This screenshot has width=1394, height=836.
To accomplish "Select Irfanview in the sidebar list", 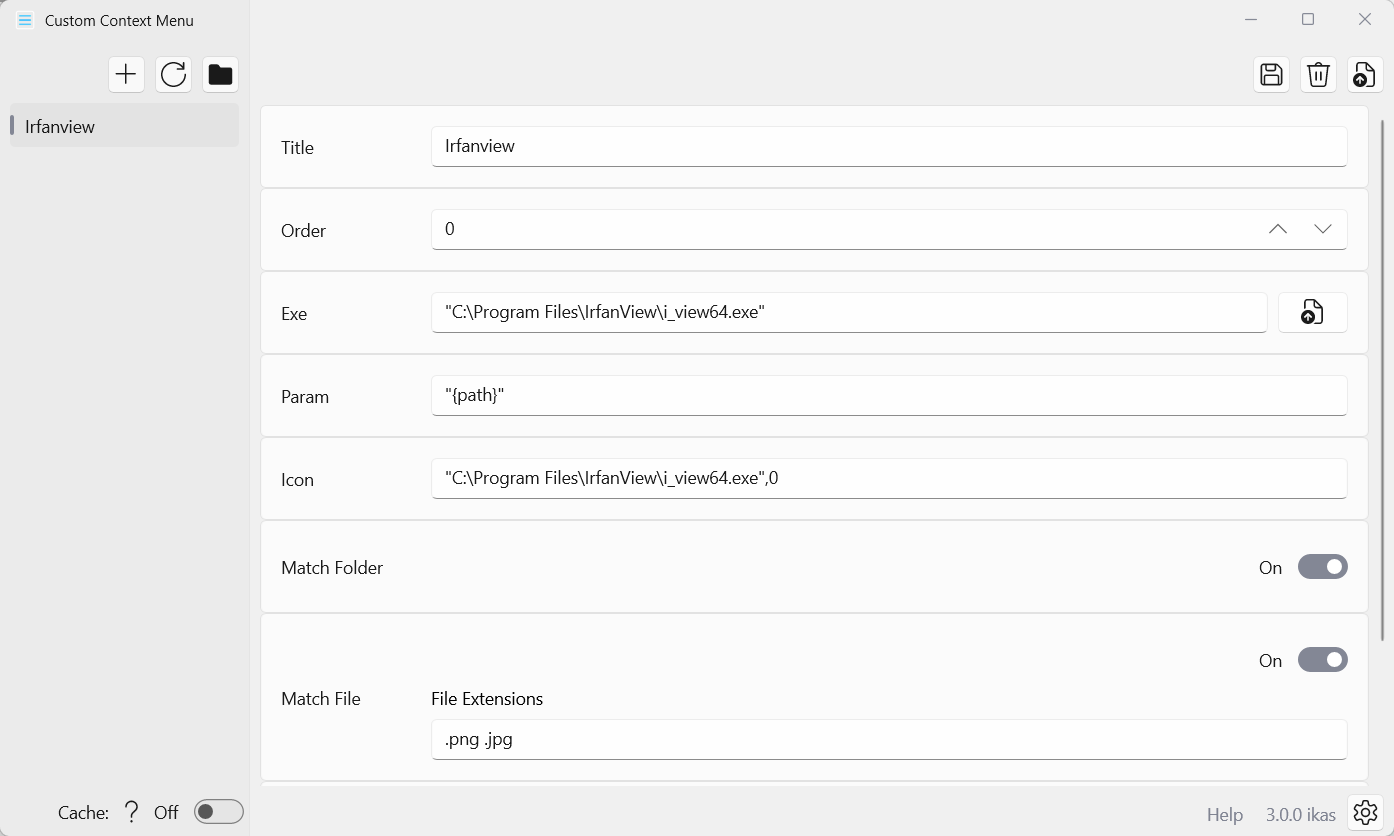I will [123, 125].
